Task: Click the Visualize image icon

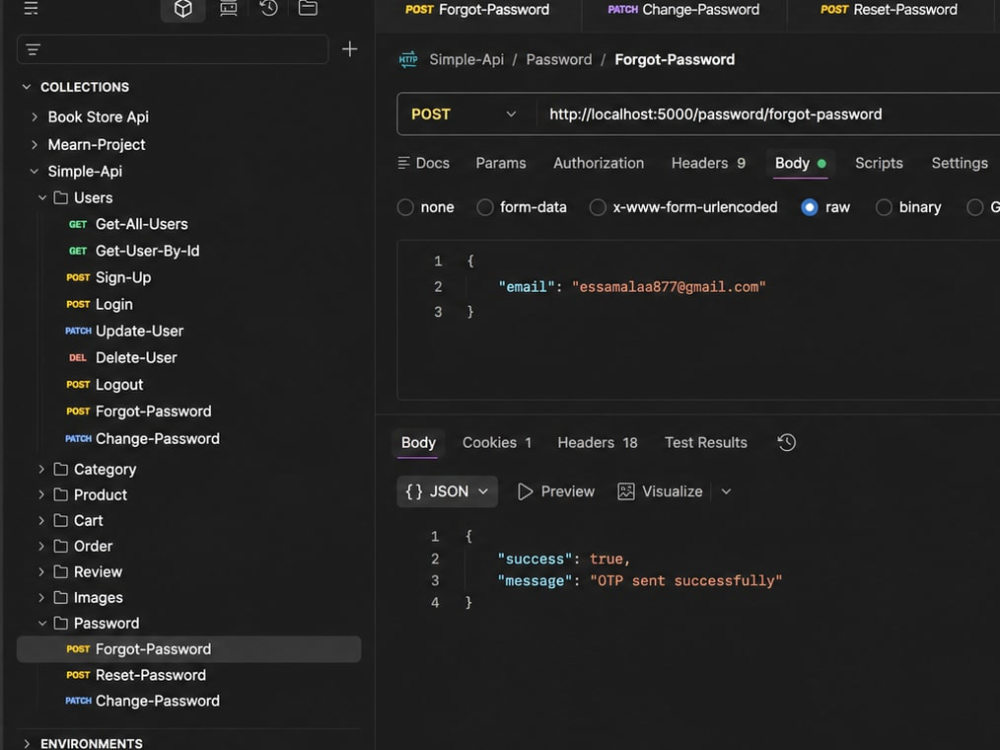Action: pos(626,492)
